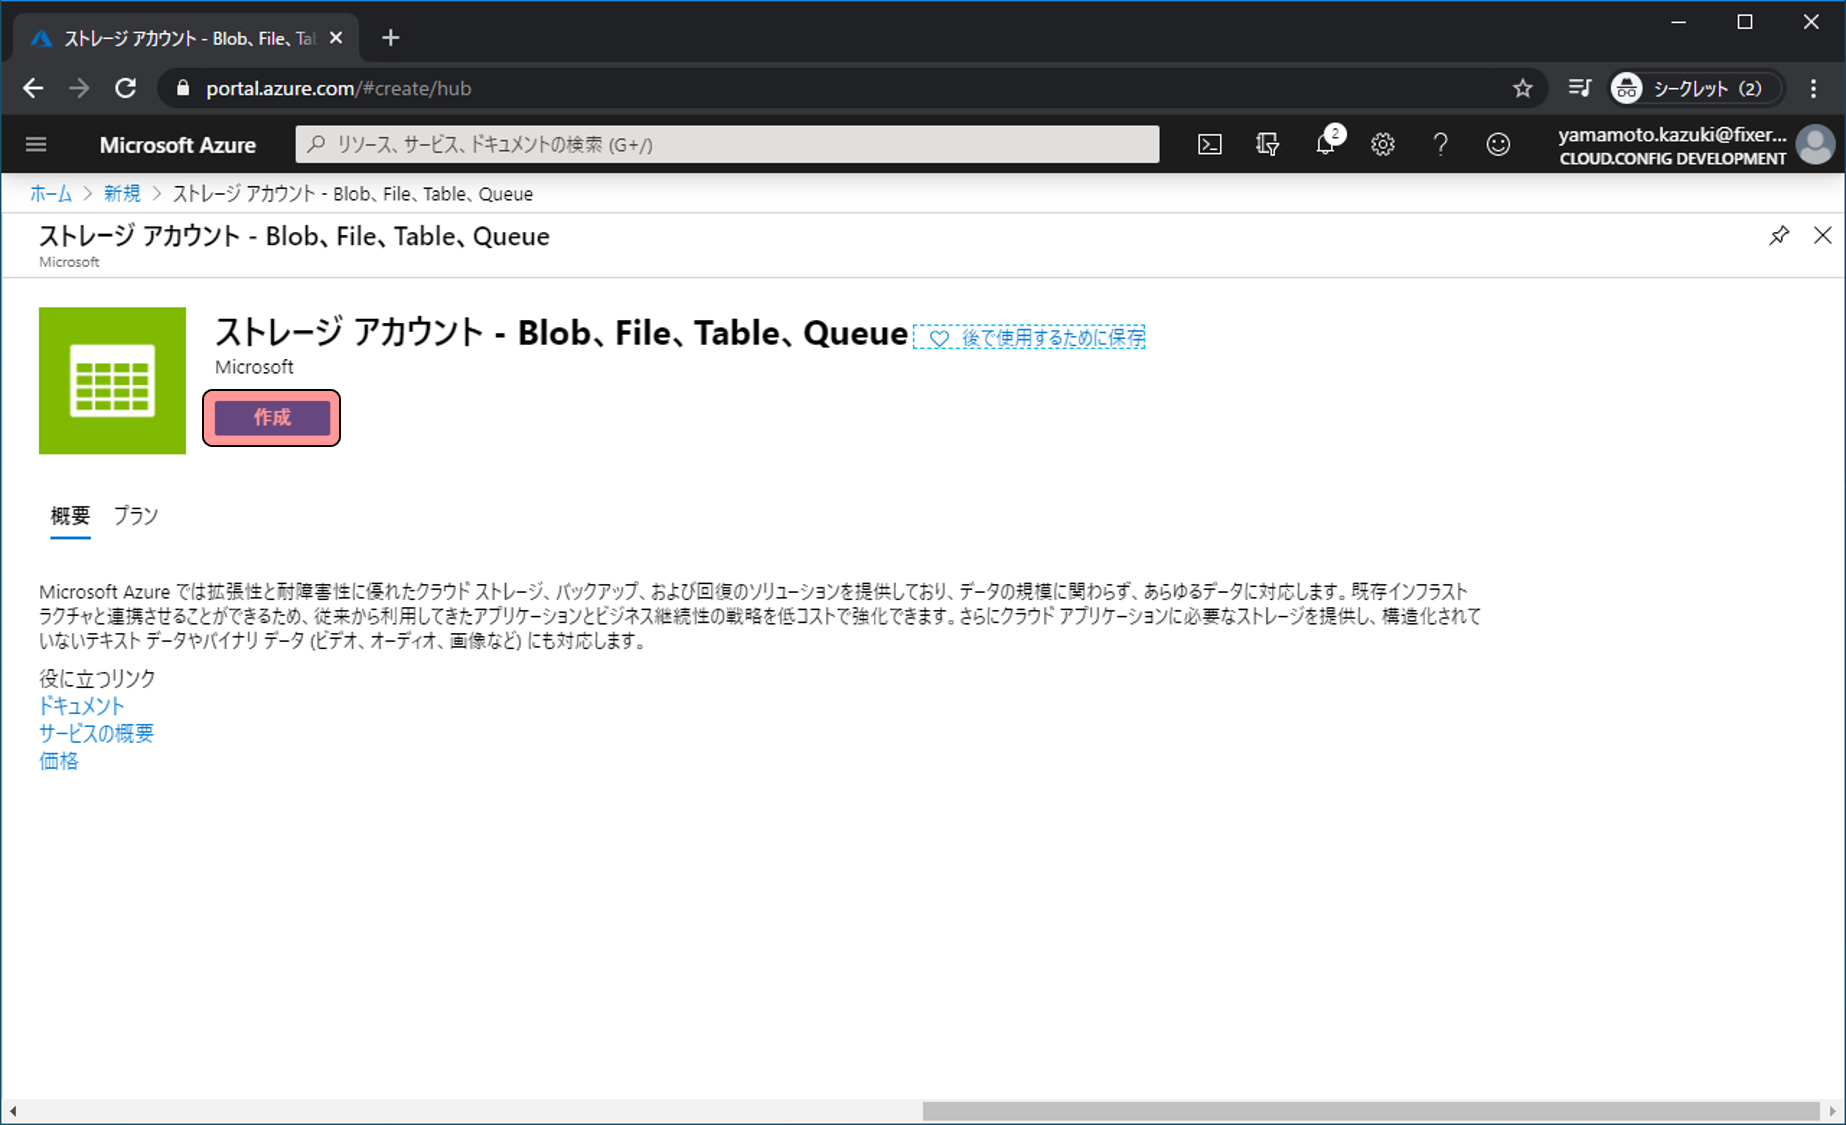Show notifications via the bell icon

click(1325, 145)
